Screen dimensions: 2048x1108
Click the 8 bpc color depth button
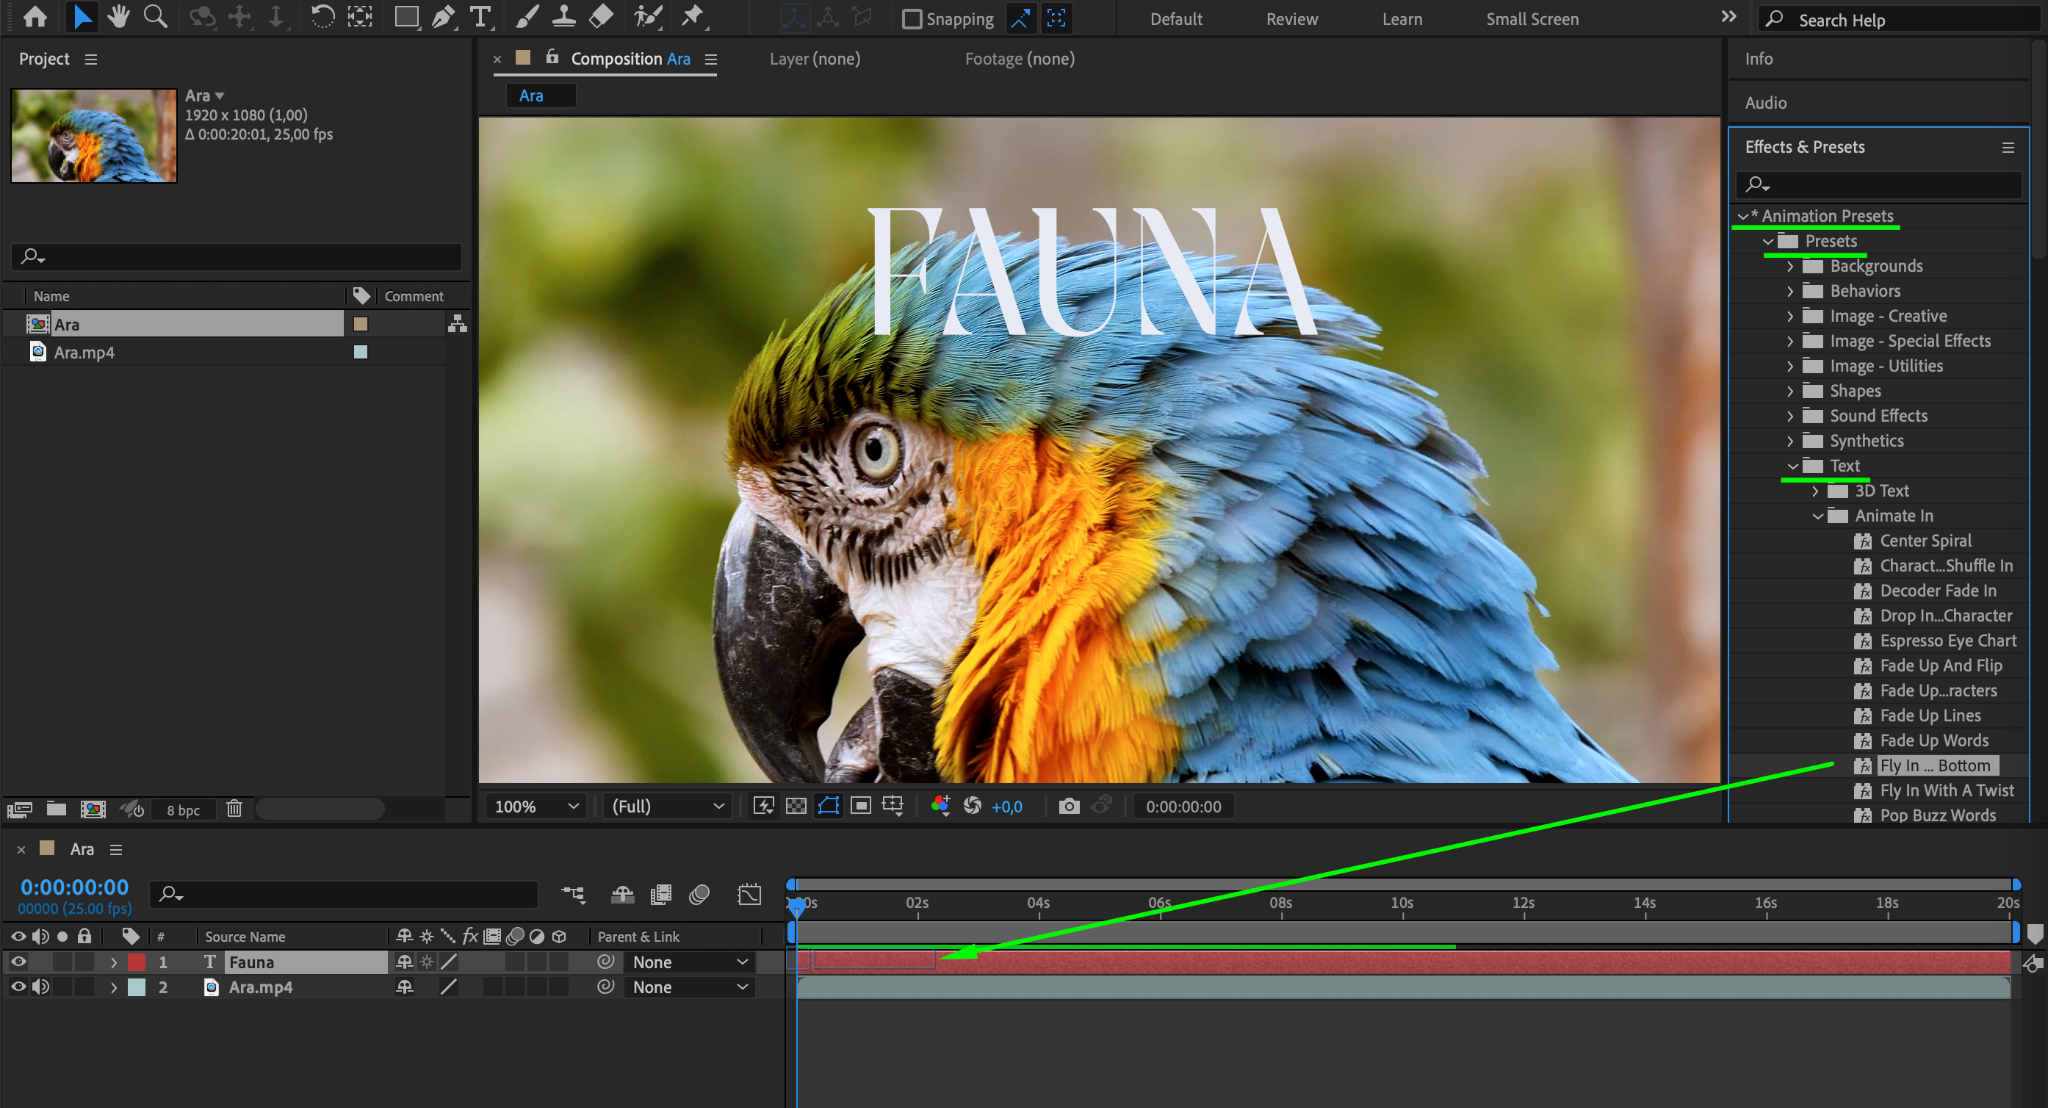[183, 810]
